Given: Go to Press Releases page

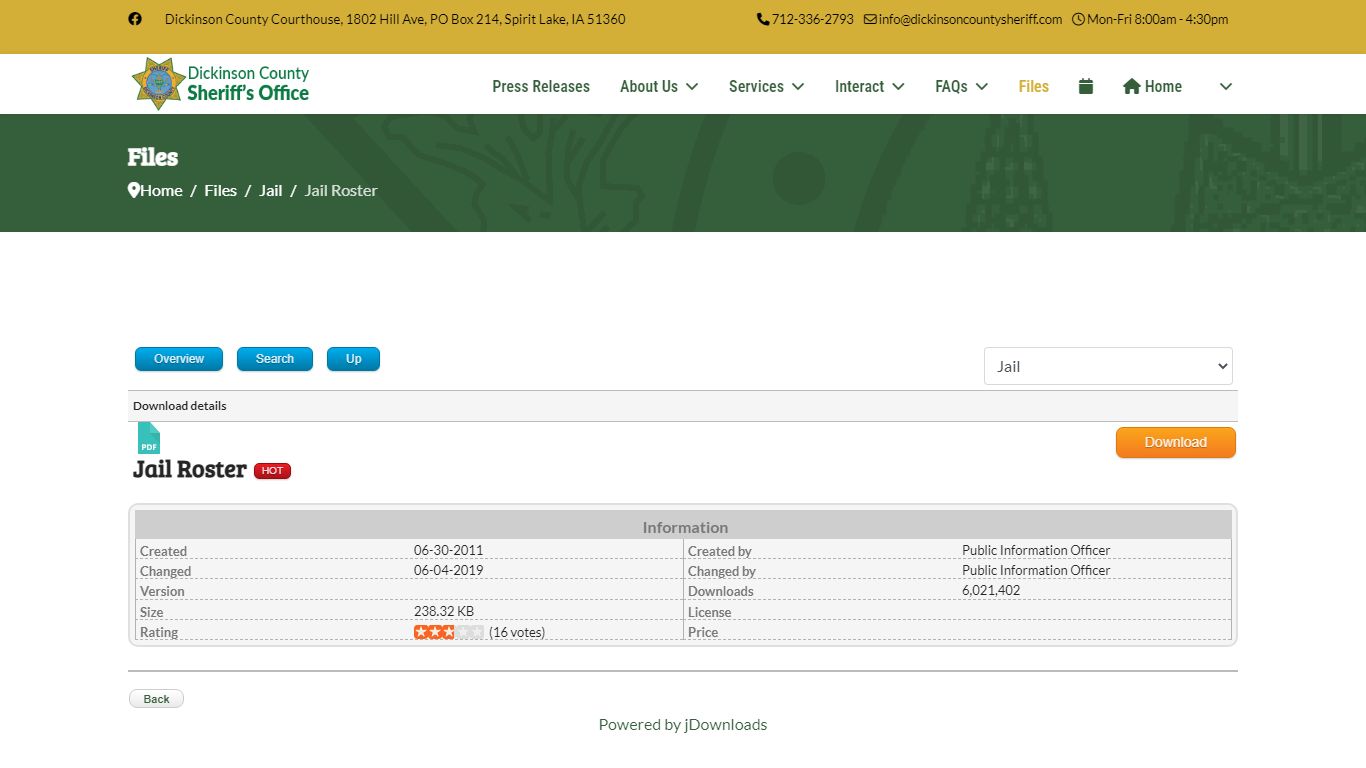Looking at the screenshot, I should 541,86.
